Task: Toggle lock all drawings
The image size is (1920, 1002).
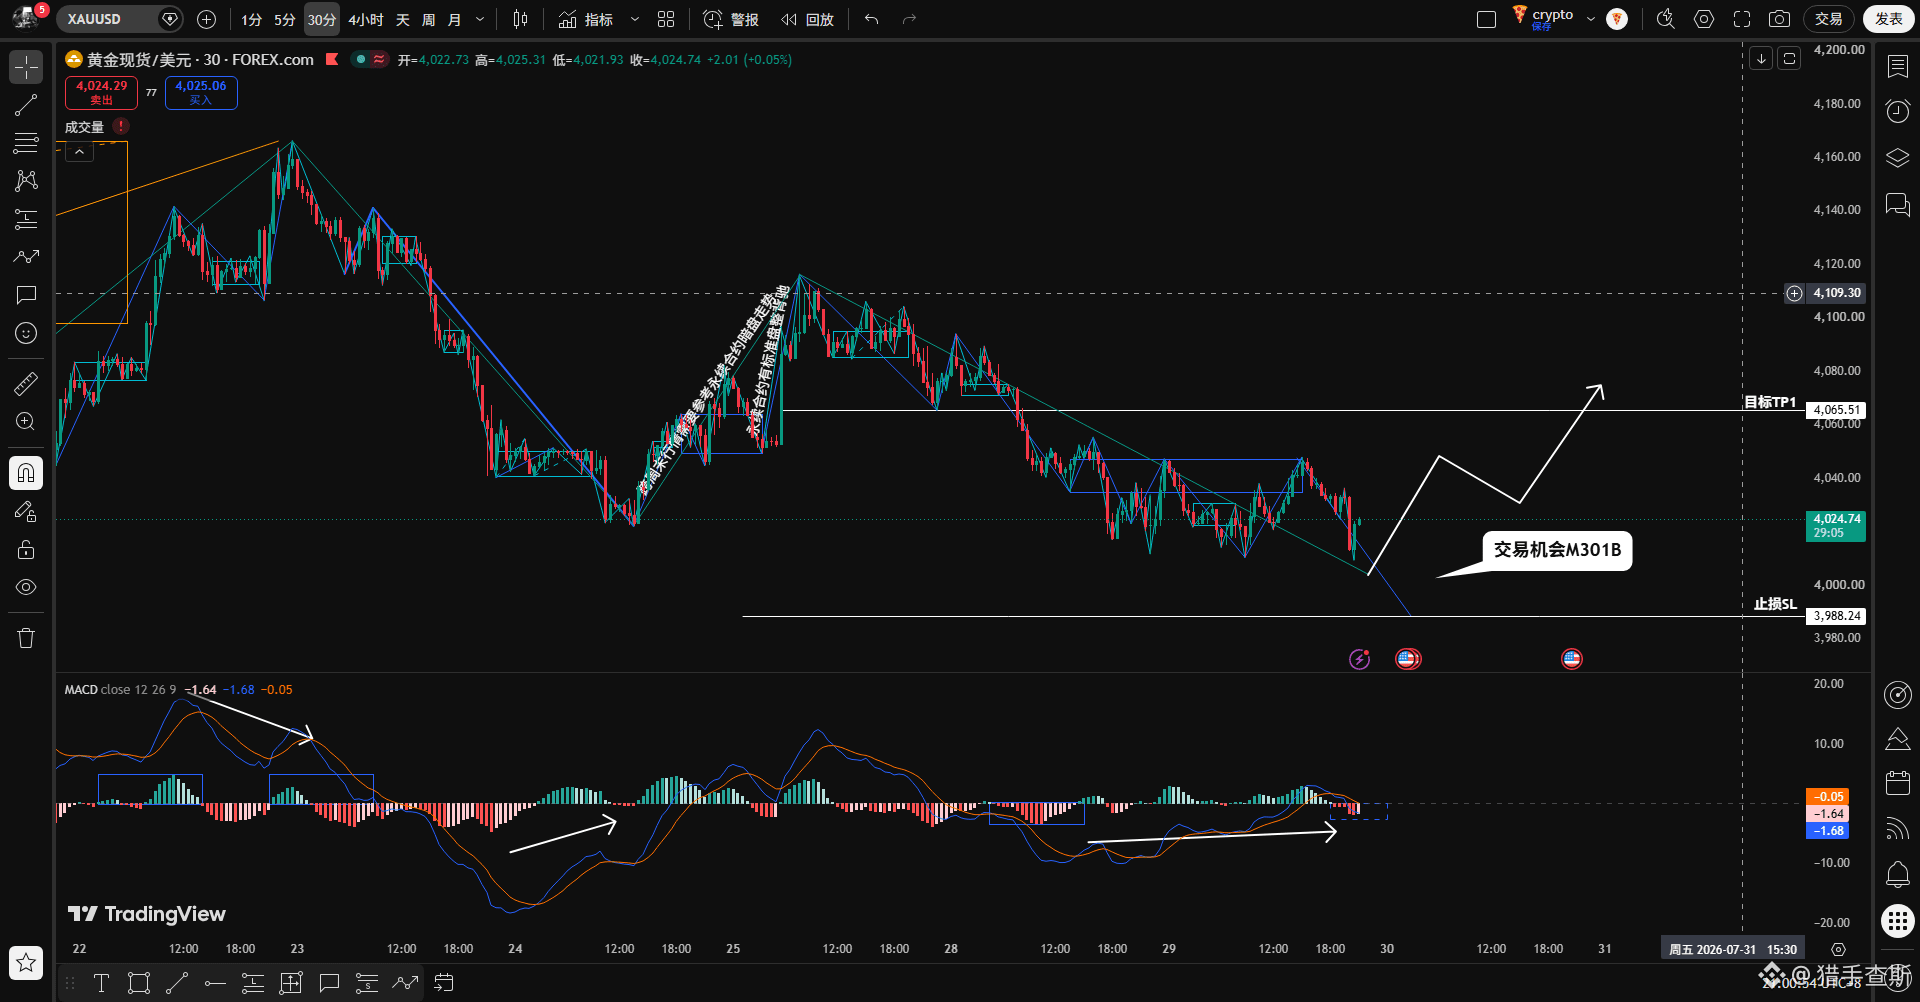Action: click(26, 549)
